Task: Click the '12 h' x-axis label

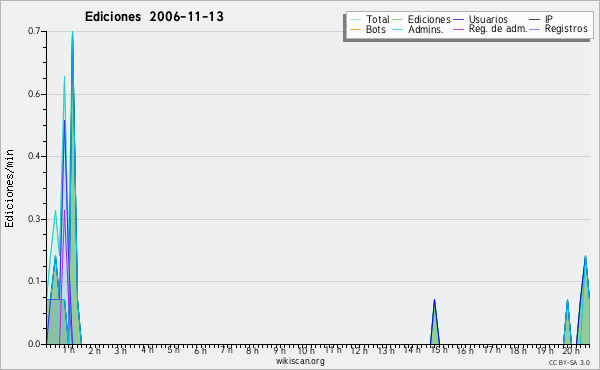Action: pos(359,350)
